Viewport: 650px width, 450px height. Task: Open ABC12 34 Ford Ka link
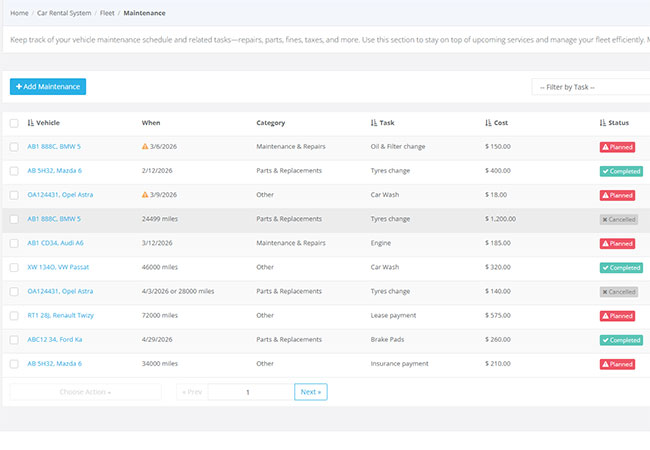pyautogui.click(x=55, y=339)
